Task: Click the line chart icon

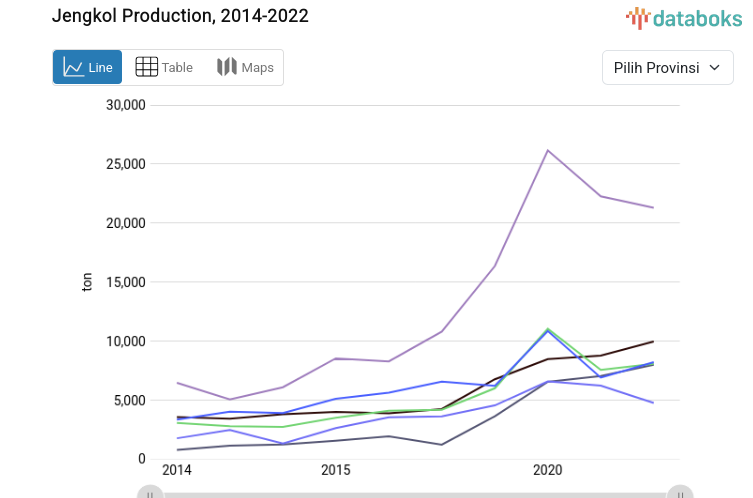Action: 74,67
